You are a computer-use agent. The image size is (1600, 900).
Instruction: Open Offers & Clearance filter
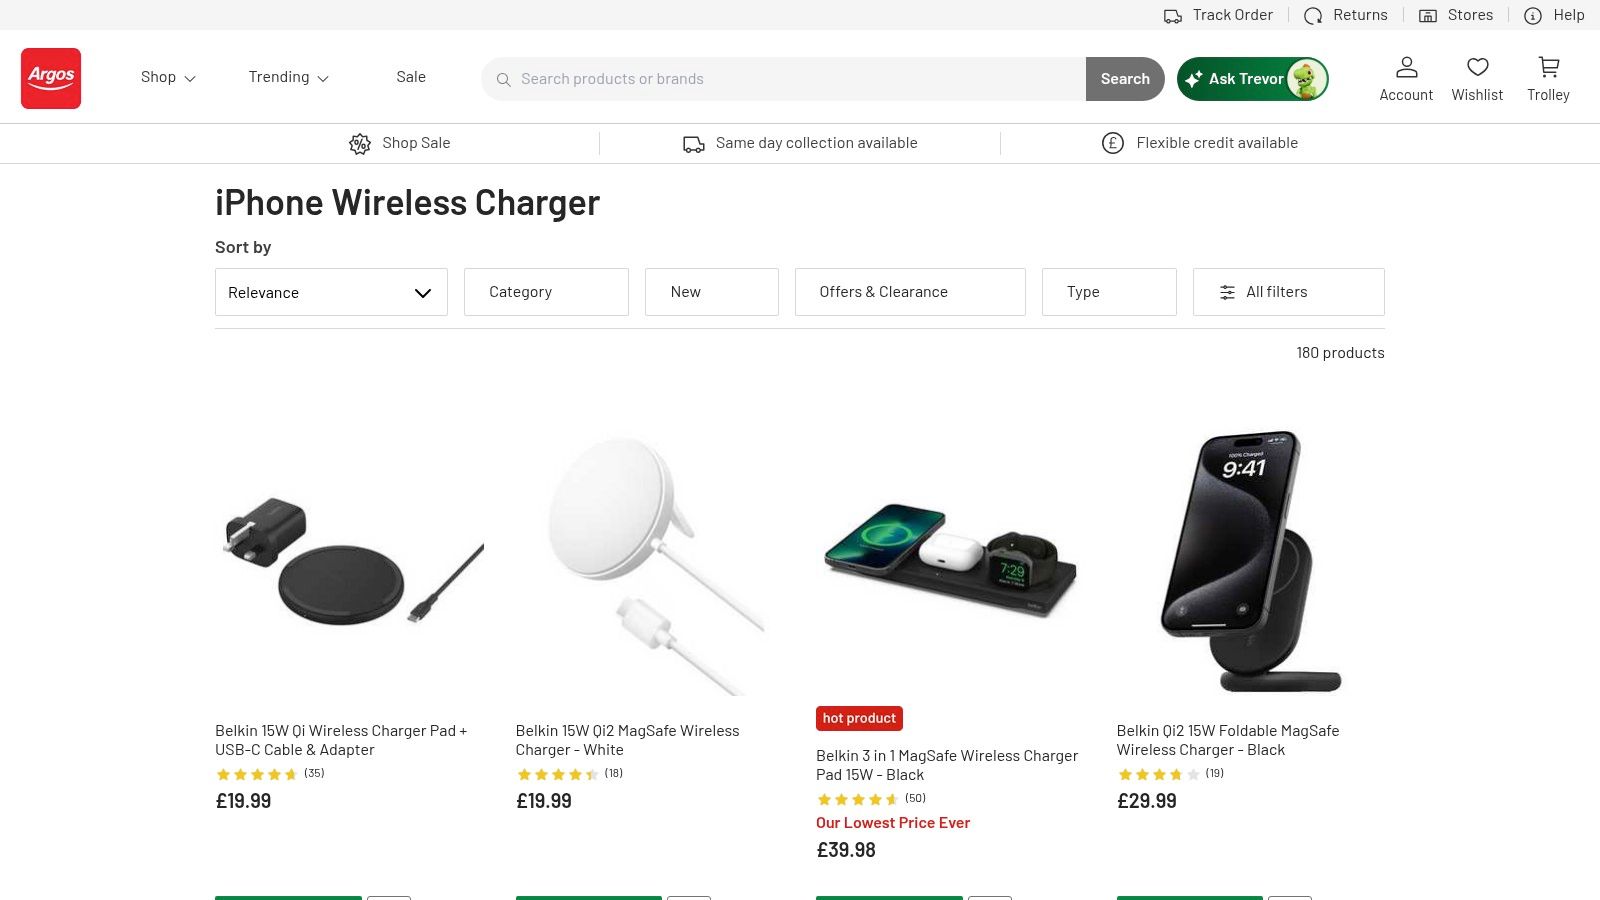pyautogui.click(x=910, y=292)
